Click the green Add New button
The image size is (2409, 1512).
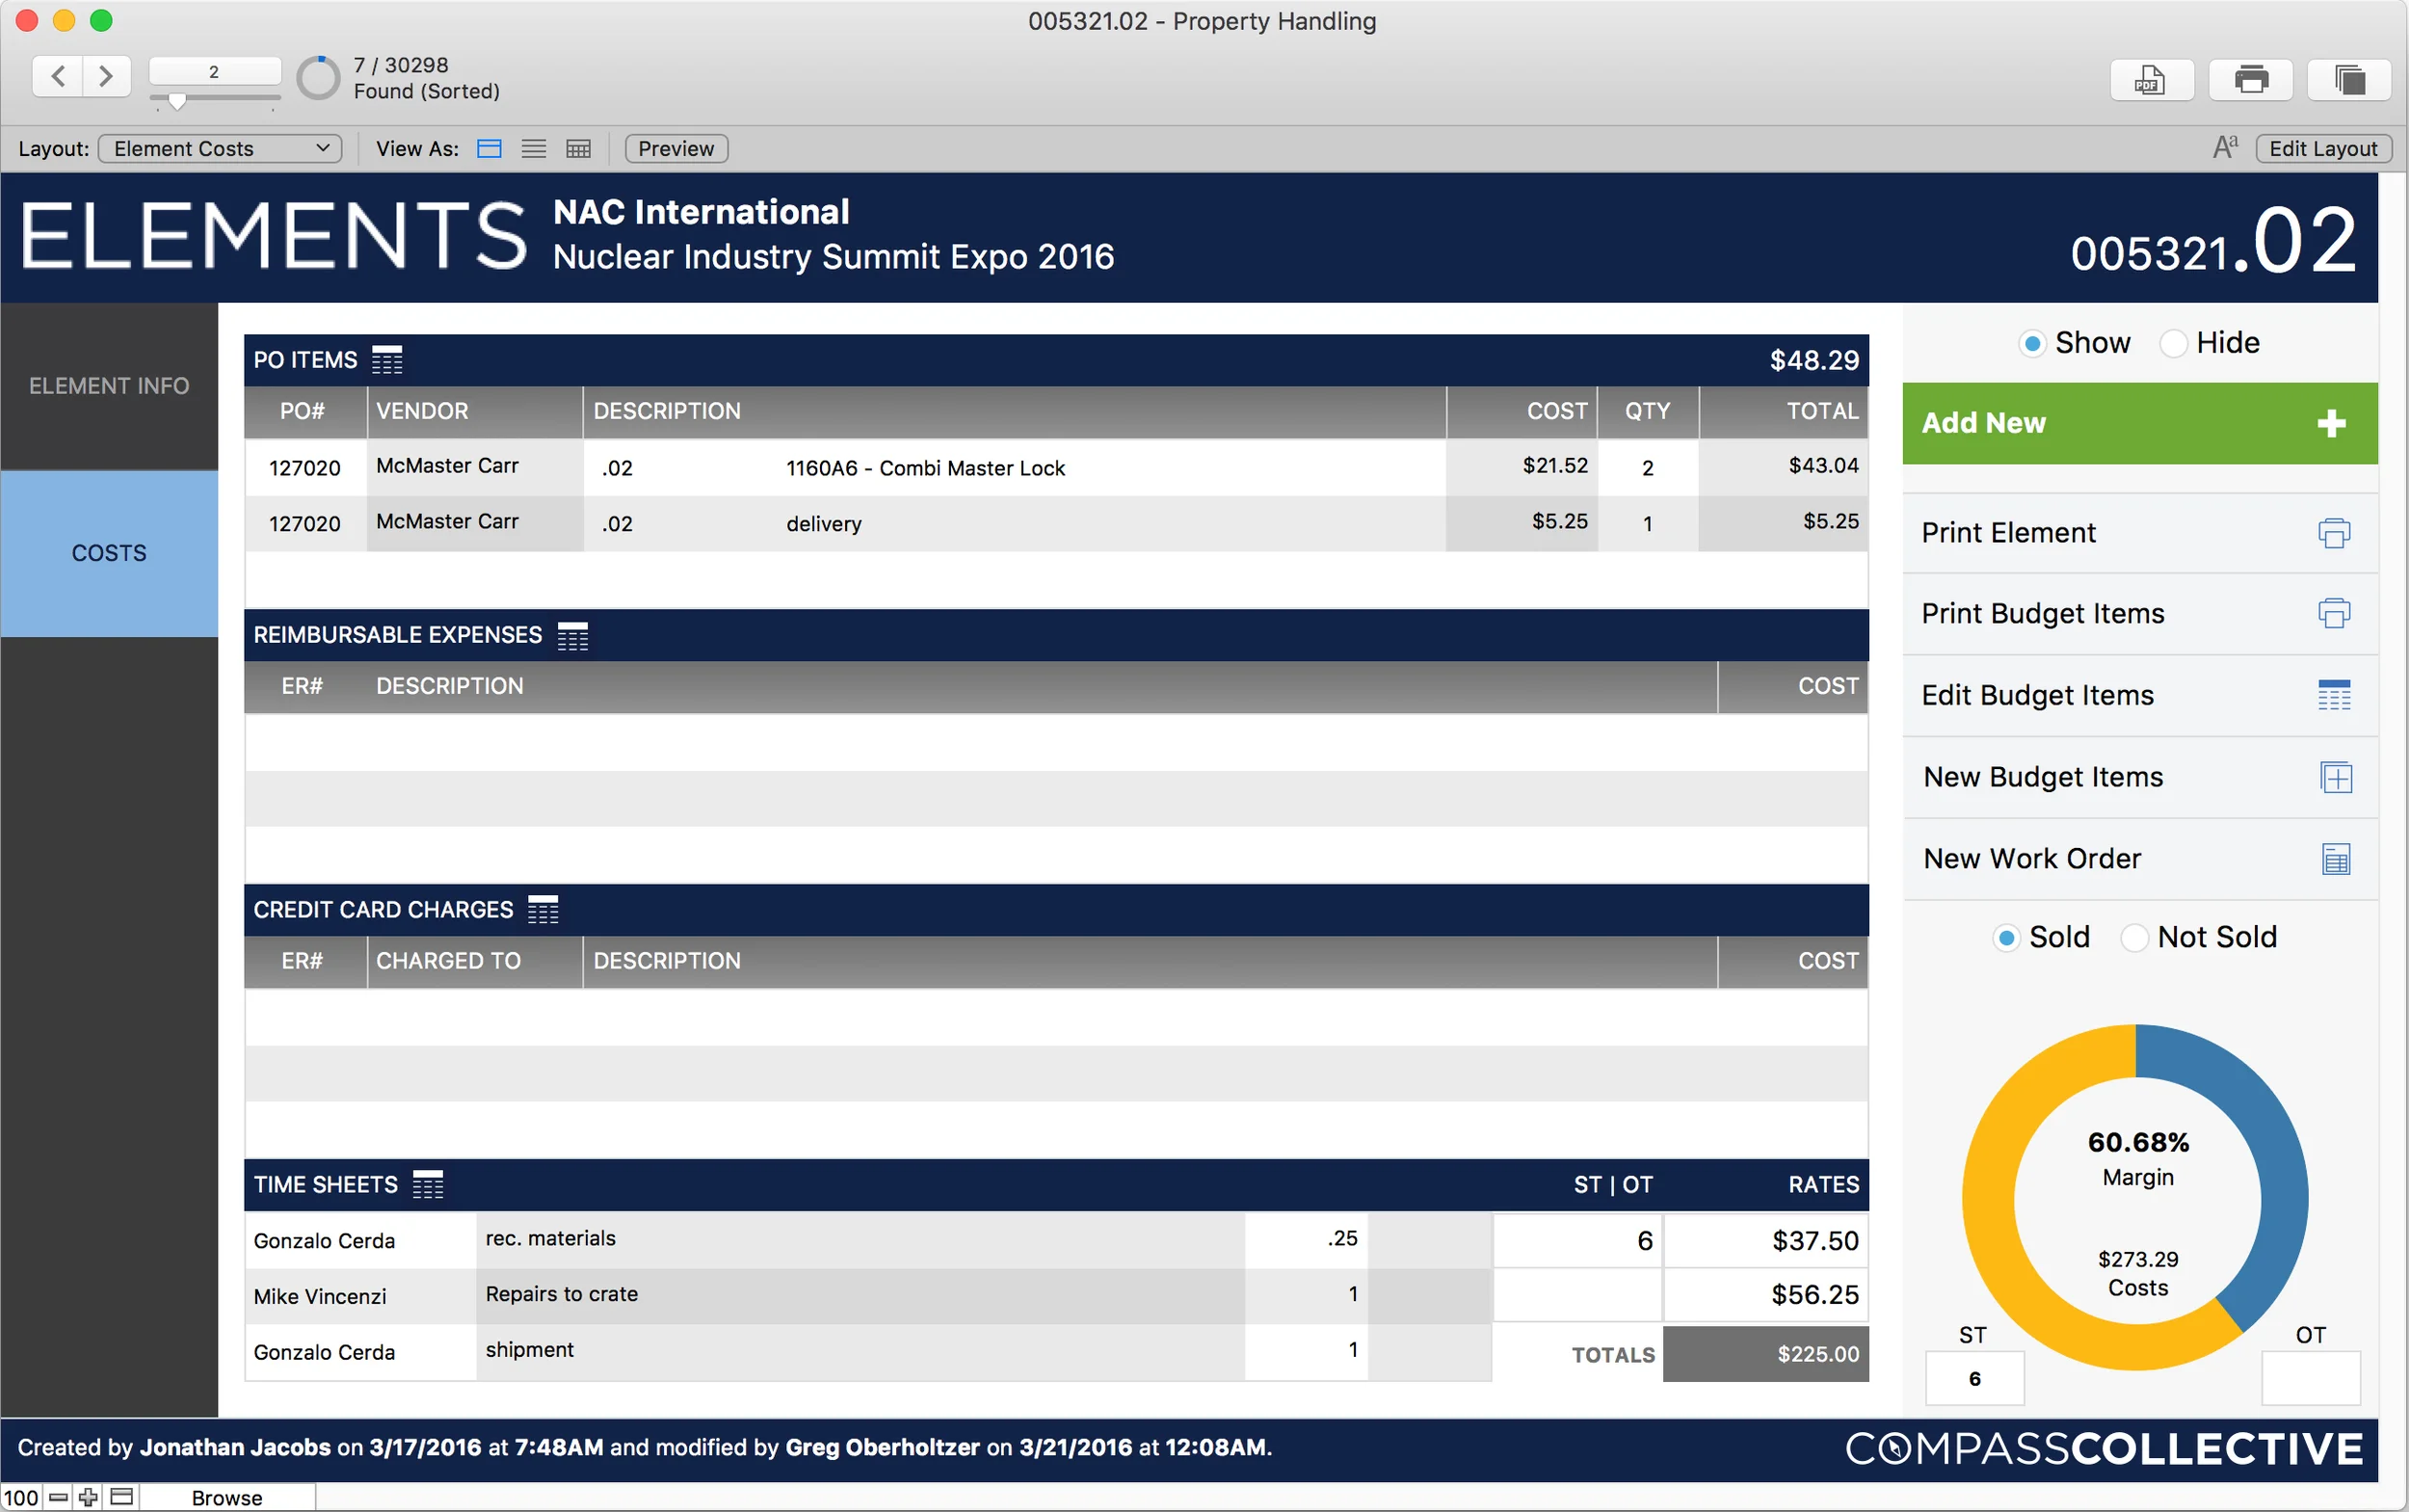(2139, 423)
